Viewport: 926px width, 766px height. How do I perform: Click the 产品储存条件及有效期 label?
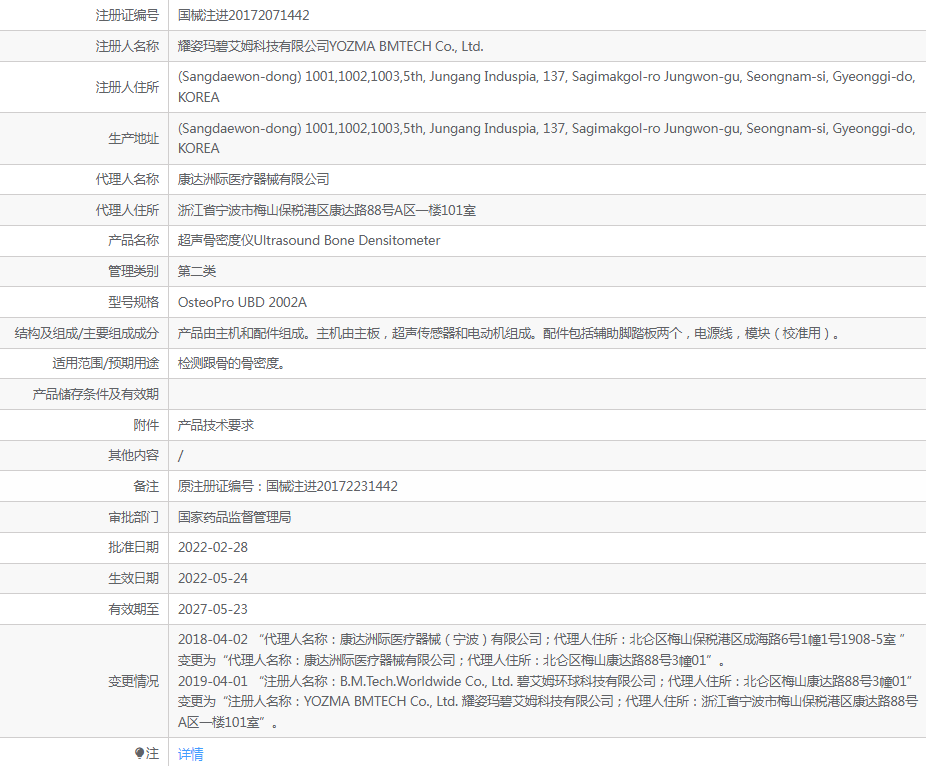(x=96, y=394)
